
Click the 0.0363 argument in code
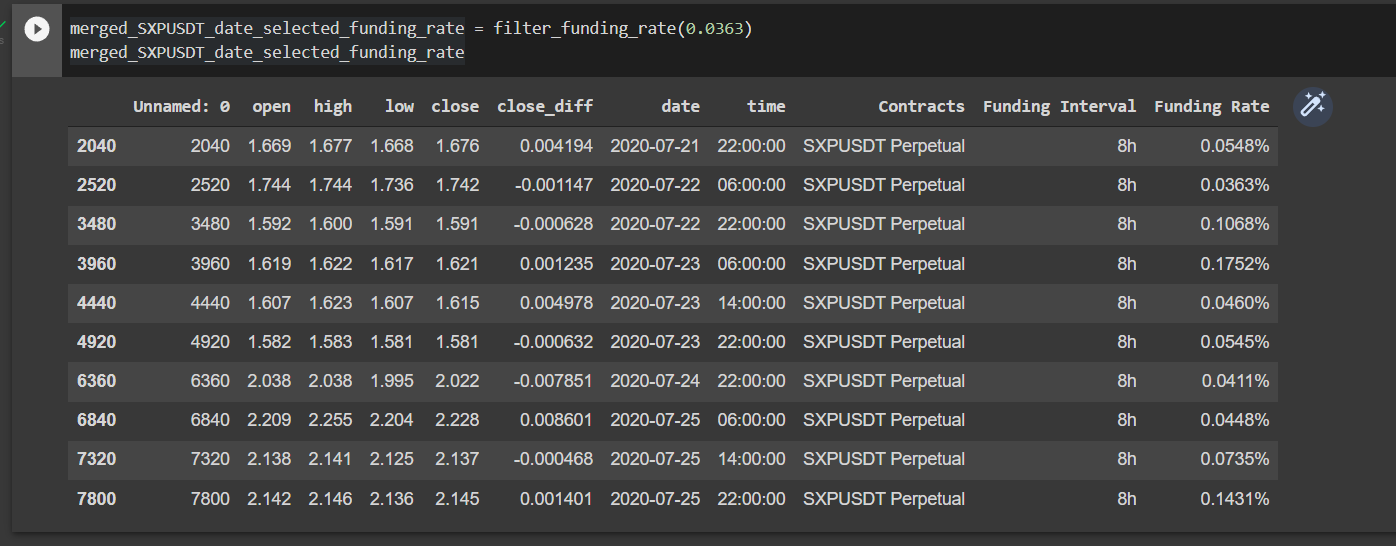714,29
